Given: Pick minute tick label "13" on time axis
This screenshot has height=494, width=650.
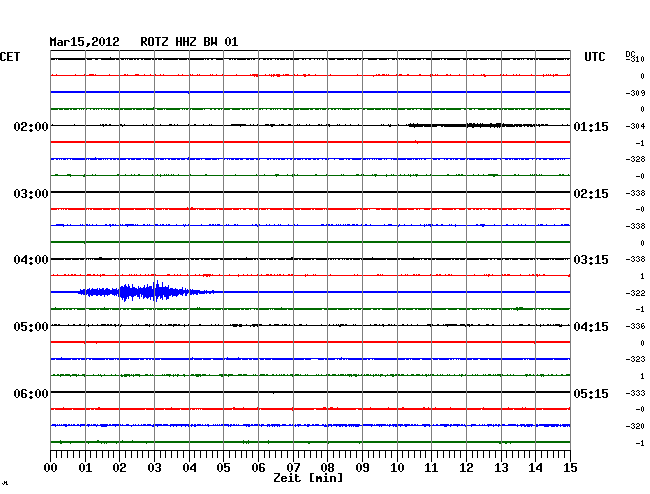Looking at the screenshot, I should click(501, 467).
